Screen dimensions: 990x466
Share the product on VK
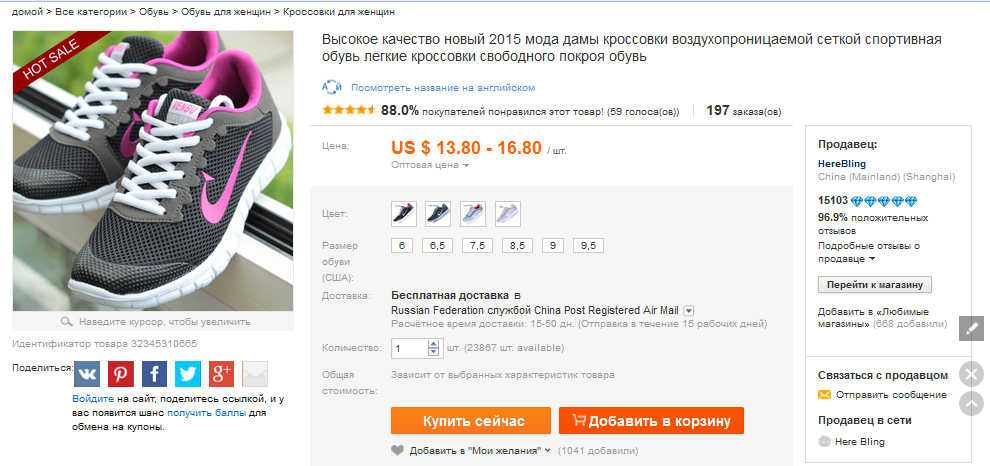pos(87,374)
